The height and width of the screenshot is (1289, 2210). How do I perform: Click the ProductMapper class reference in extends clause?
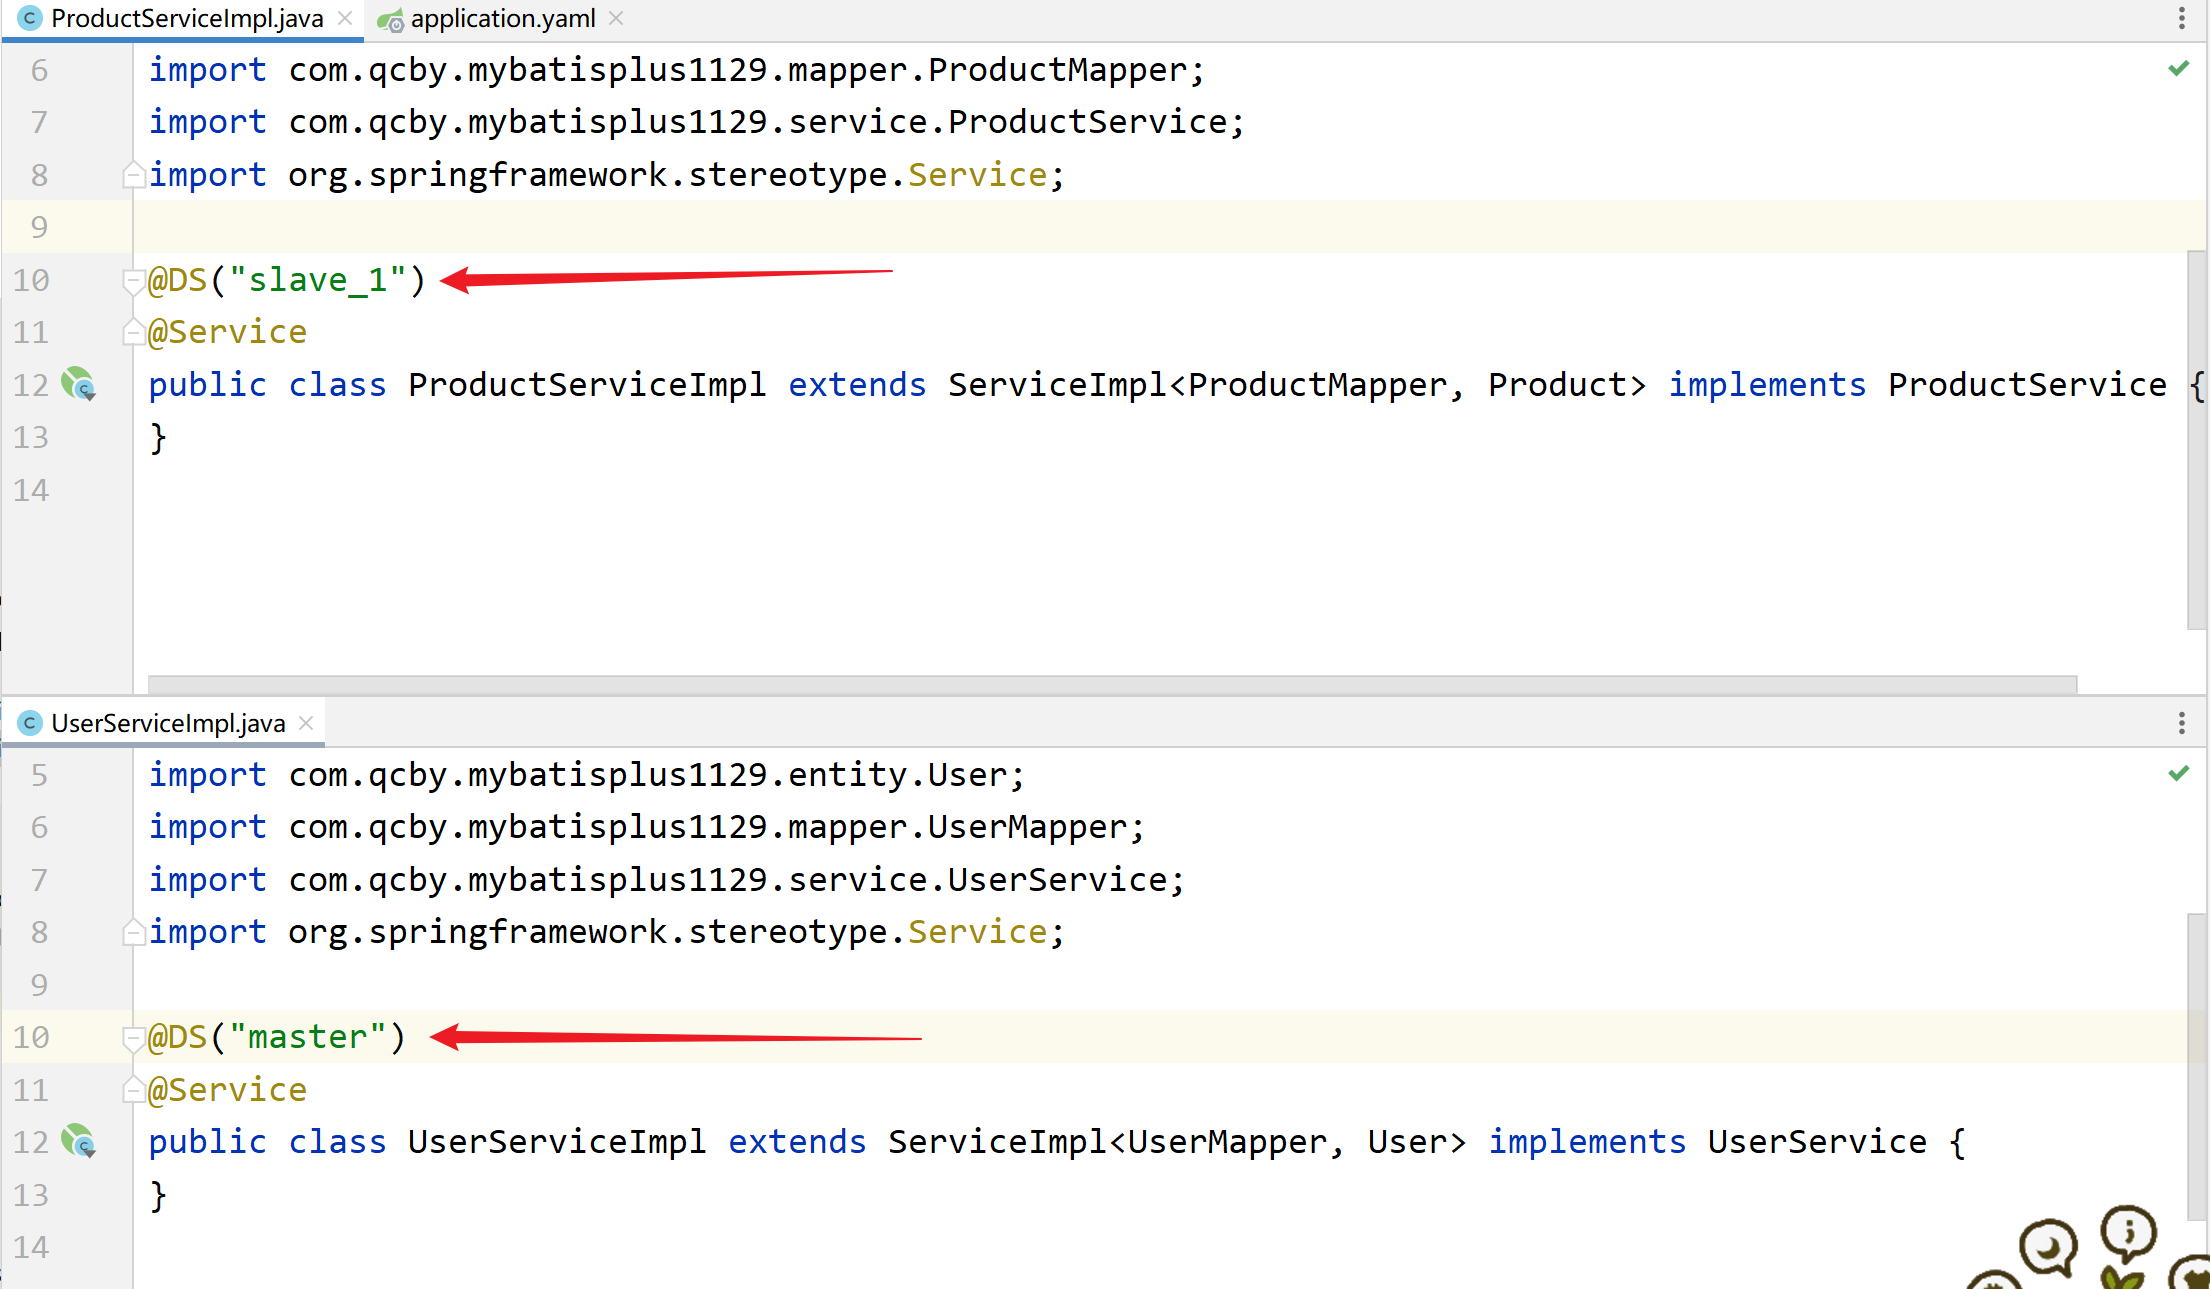pyautogui.click(x=1317, y=385)
